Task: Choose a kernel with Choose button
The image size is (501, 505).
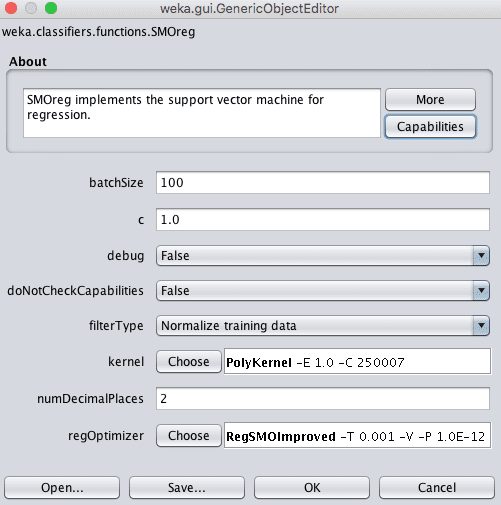Action: [x=189, y=362]
